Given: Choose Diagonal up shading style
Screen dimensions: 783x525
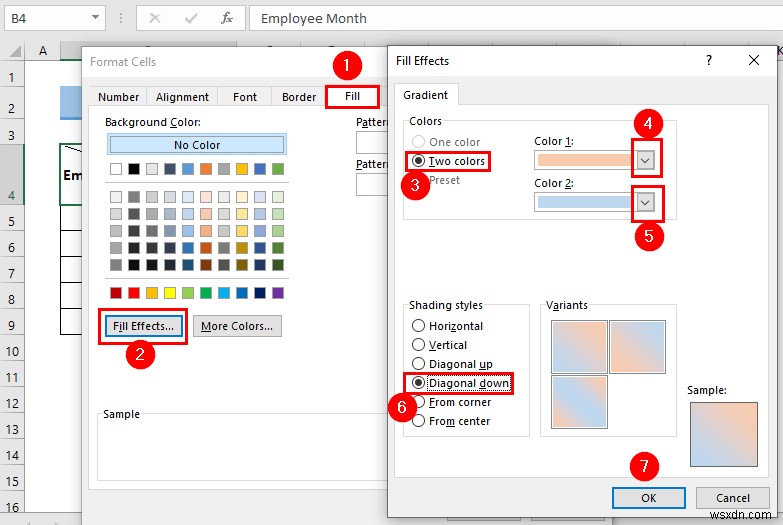Looking at the screenshot, I should tap(418, 364).
